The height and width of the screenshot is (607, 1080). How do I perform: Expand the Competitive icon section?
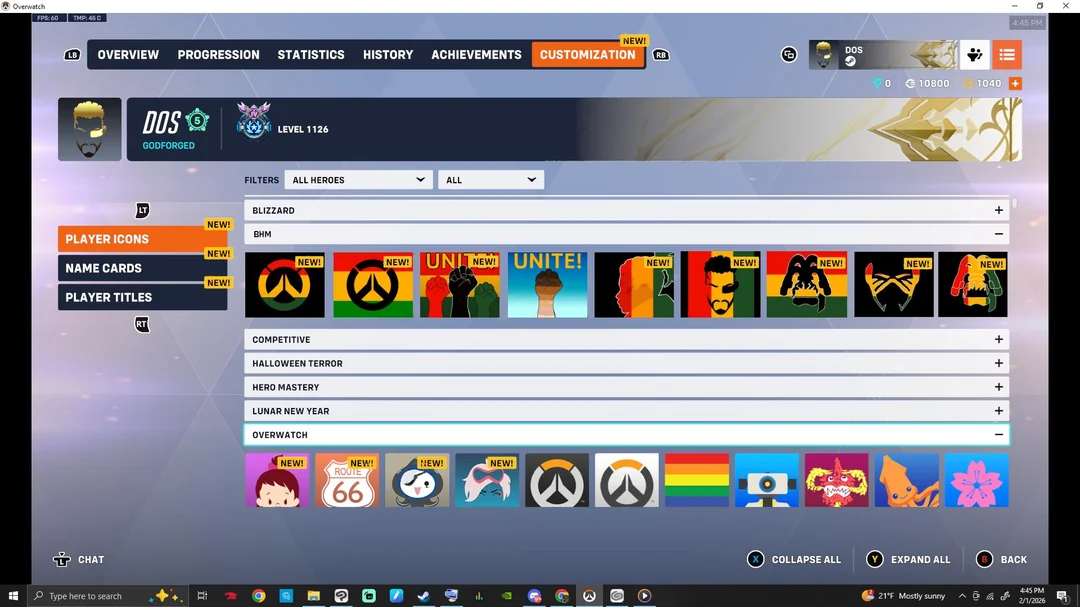tap(627, 340)
